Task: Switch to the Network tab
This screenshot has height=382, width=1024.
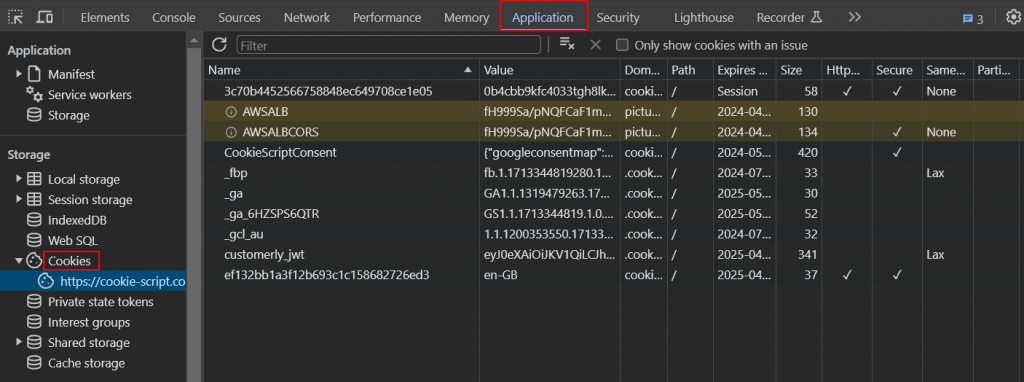Action: coord(306,18)
